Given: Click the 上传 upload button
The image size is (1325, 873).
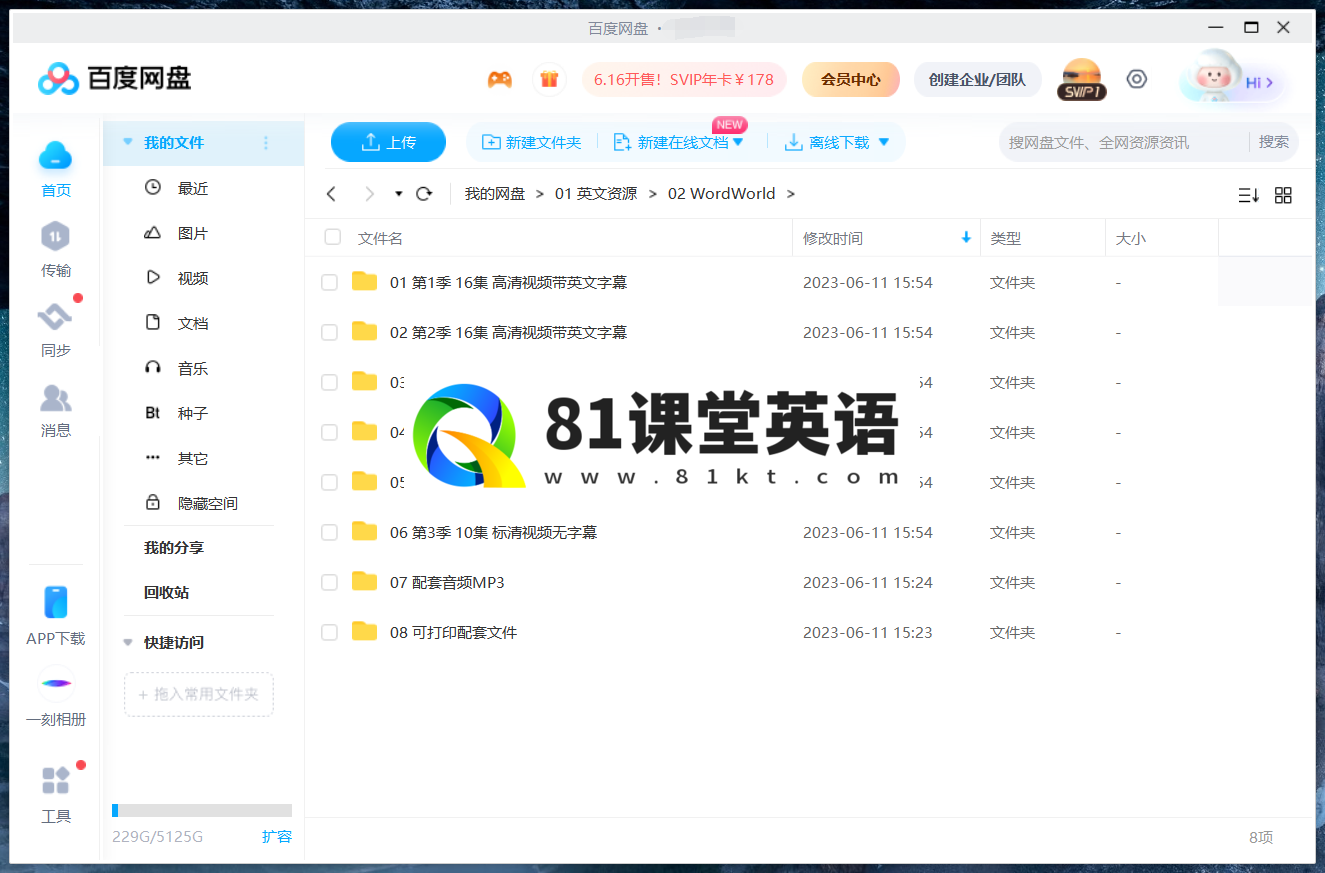Looking at the screenshot, I should [x=388, y=142].
